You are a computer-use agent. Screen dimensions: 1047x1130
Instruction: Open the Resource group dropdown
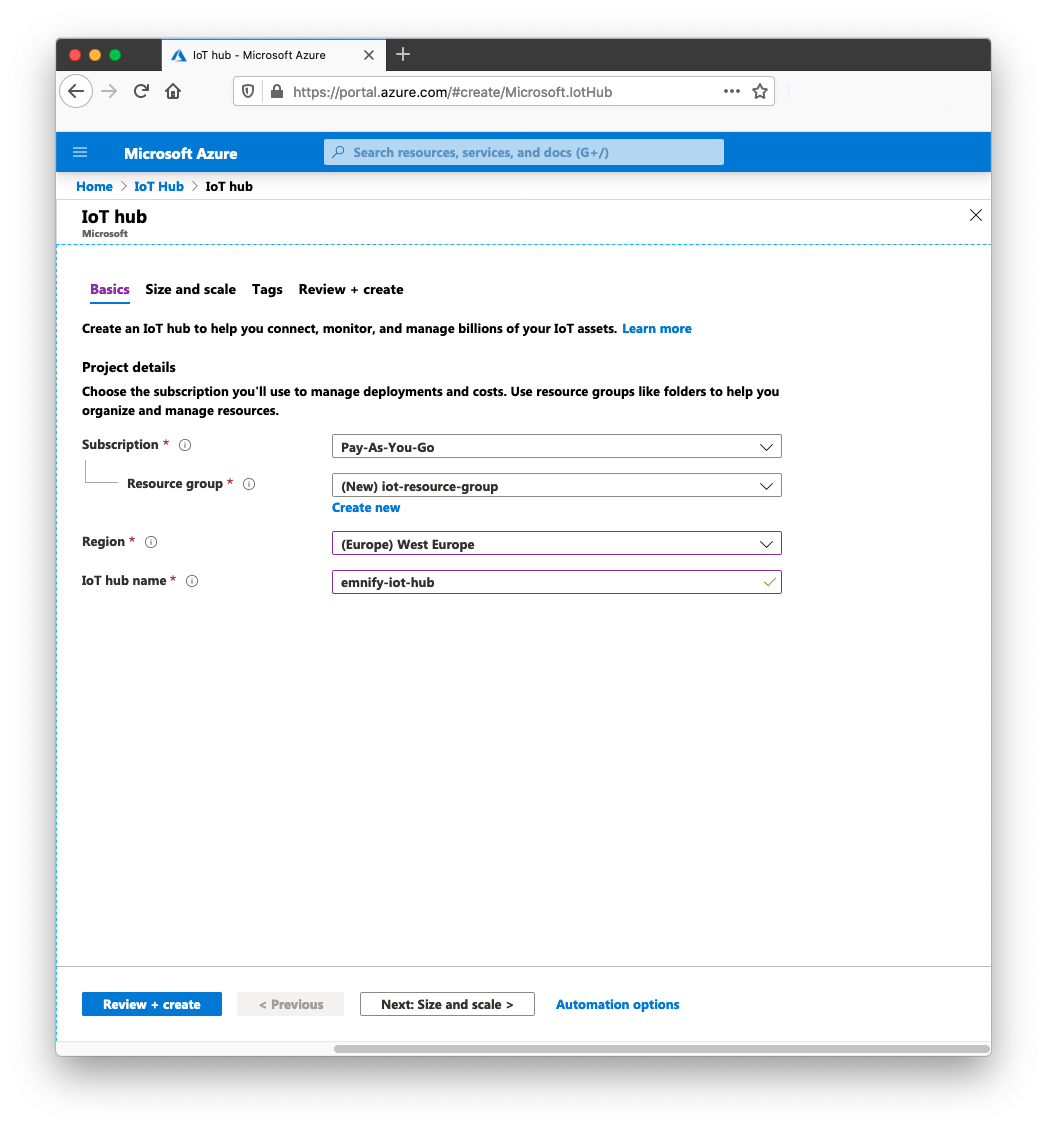point(556,486)
